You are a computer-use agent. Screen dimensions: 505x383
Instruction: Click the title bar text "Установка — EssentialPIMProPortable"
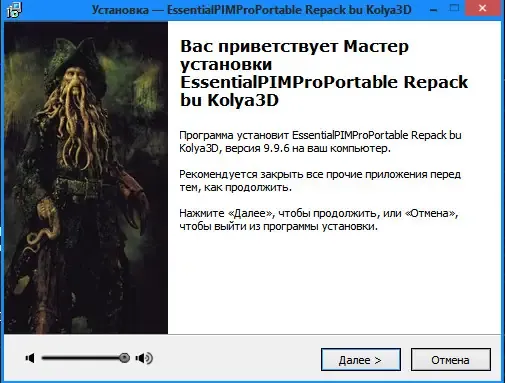click(x=197, y=10)
